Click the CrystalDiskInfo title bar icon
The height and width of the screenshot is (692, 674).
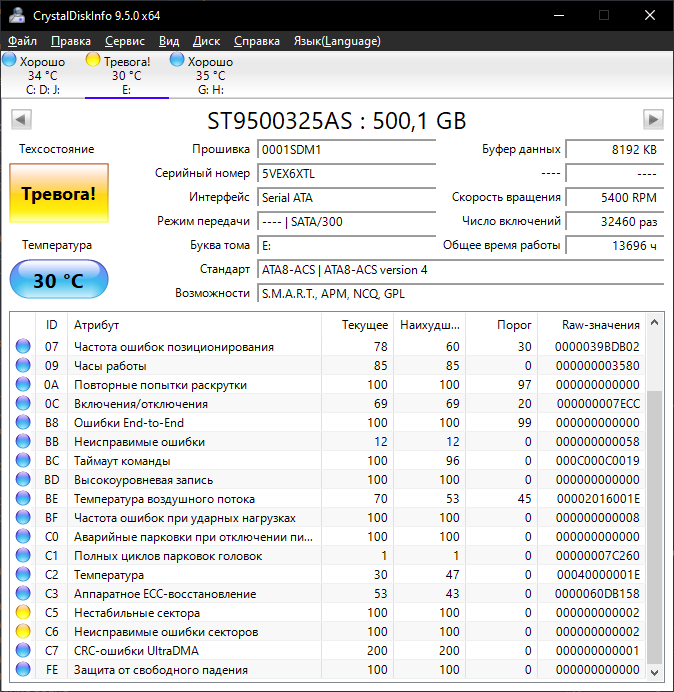pyautogui.click(x=17, y=15)
